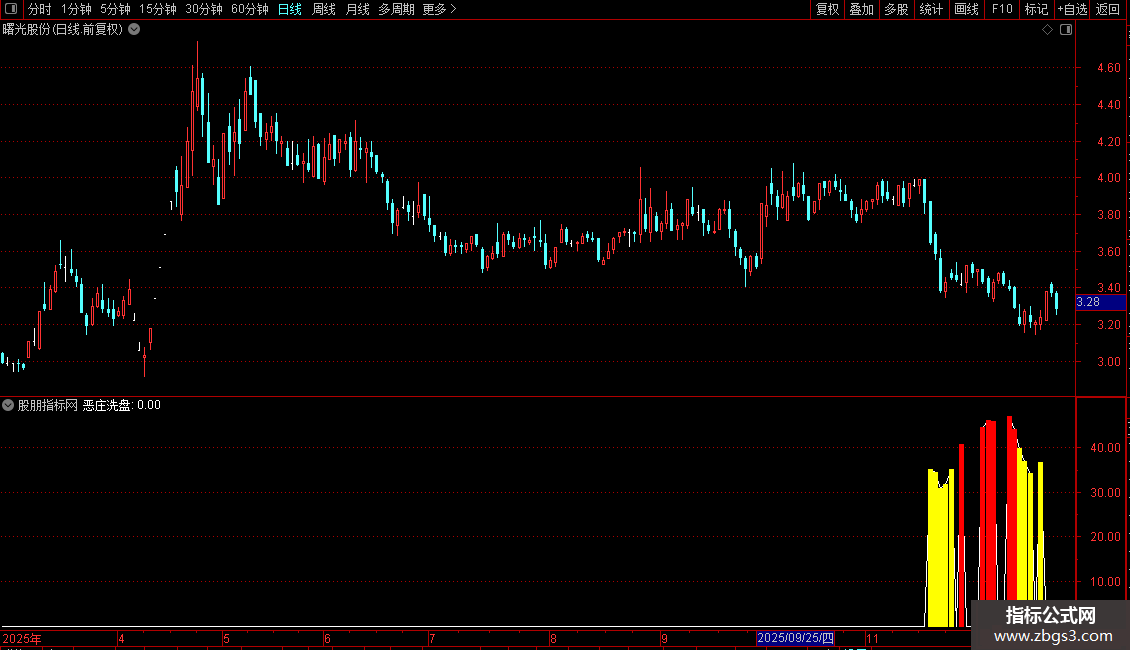The width and height of the screenshot is (1130, 650).
Task: Click month 11 on the time axis
Action: click(873, 638)
